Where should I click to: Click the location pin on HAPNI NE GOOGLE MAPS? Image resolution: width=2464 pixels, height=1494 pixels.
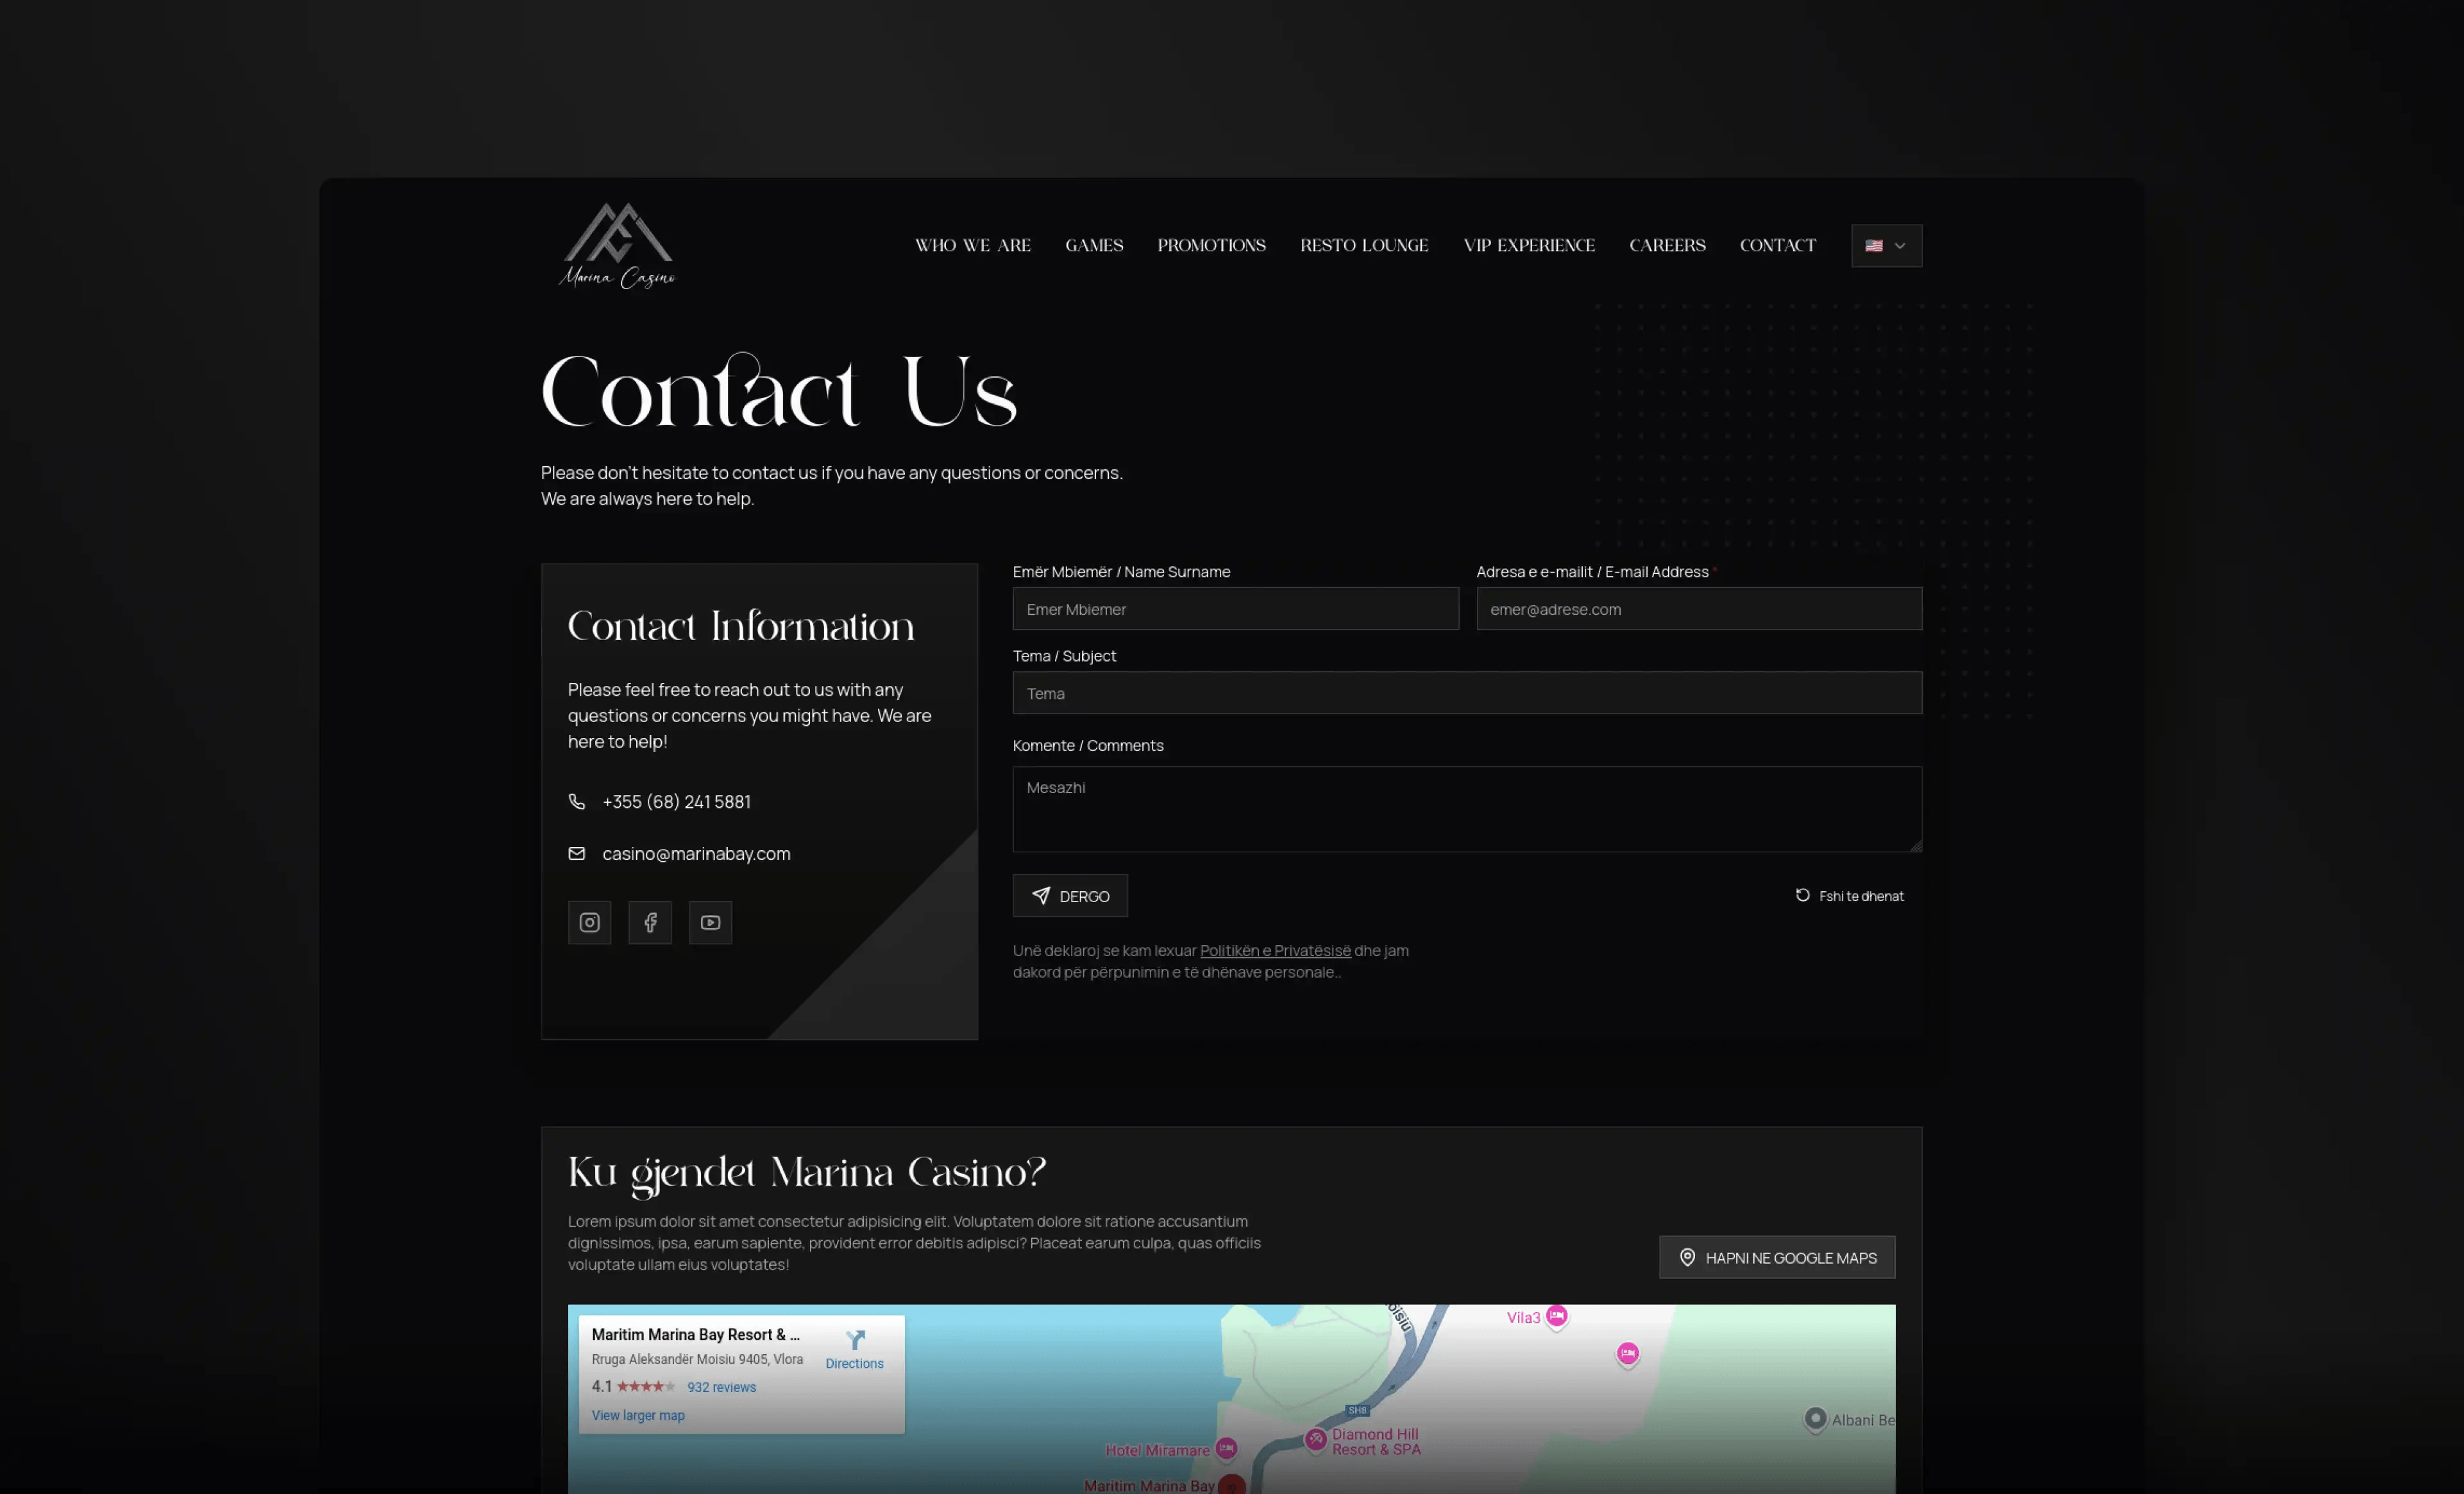point(1687,1257)
